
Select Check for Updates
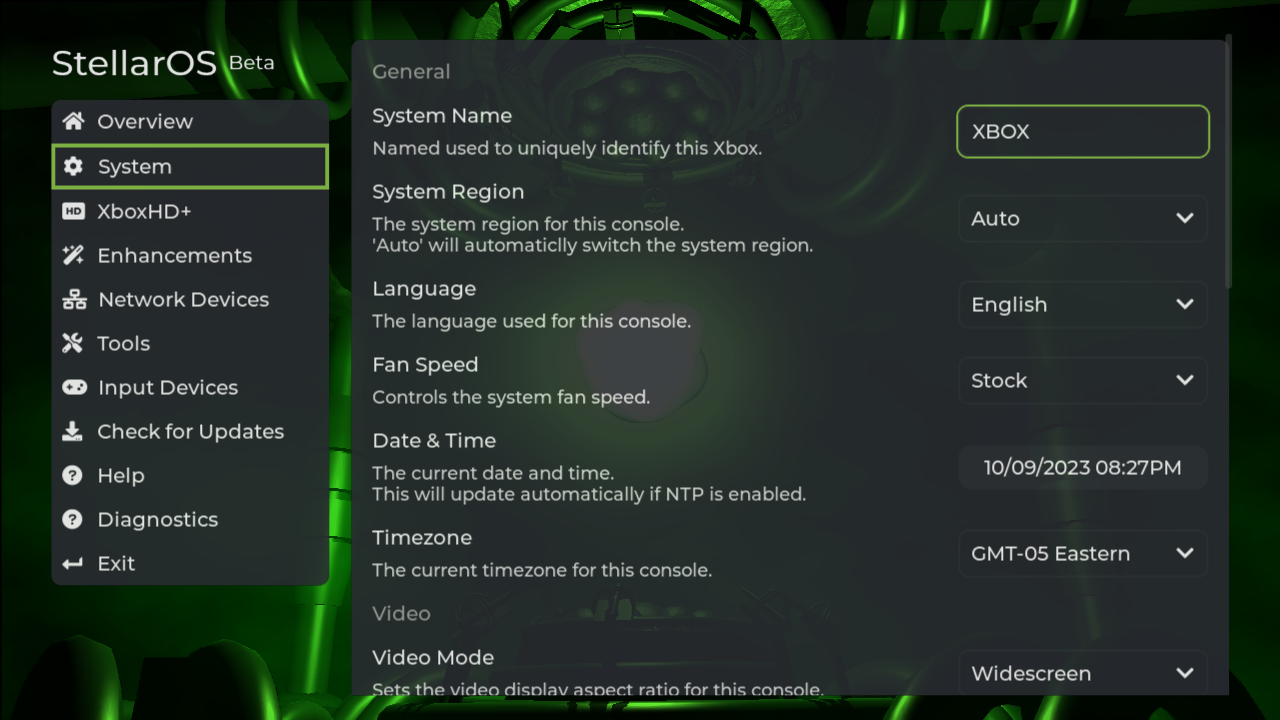190,431
